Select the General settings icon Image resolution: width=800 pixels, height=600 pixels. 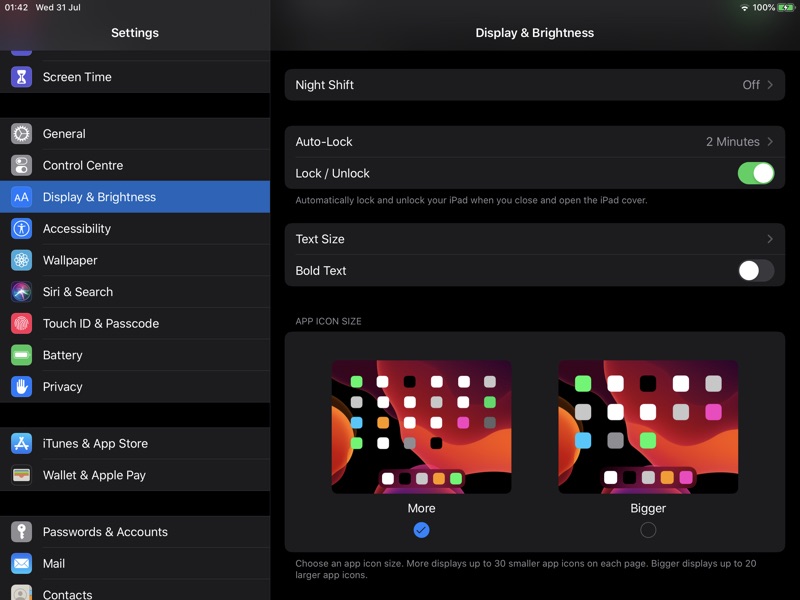20,133
